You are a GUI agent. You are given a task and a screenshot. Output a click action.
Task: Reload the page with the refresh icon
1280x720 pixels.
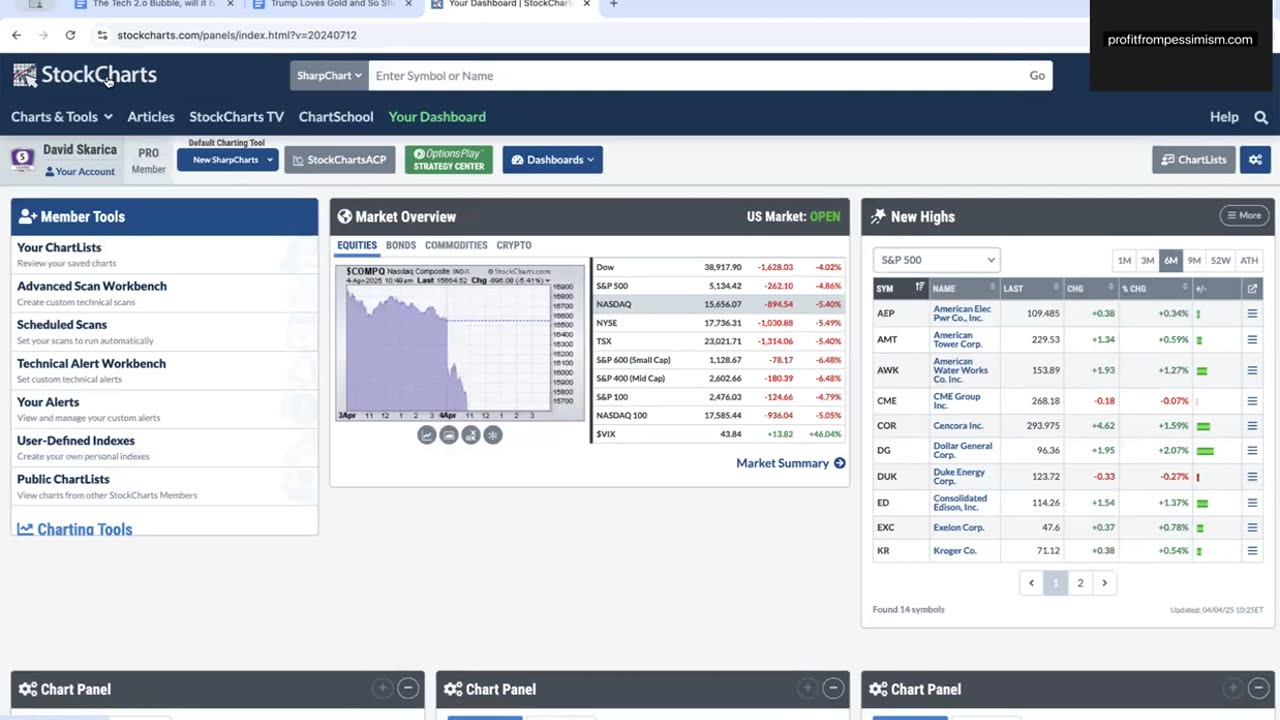click(70, 35)
